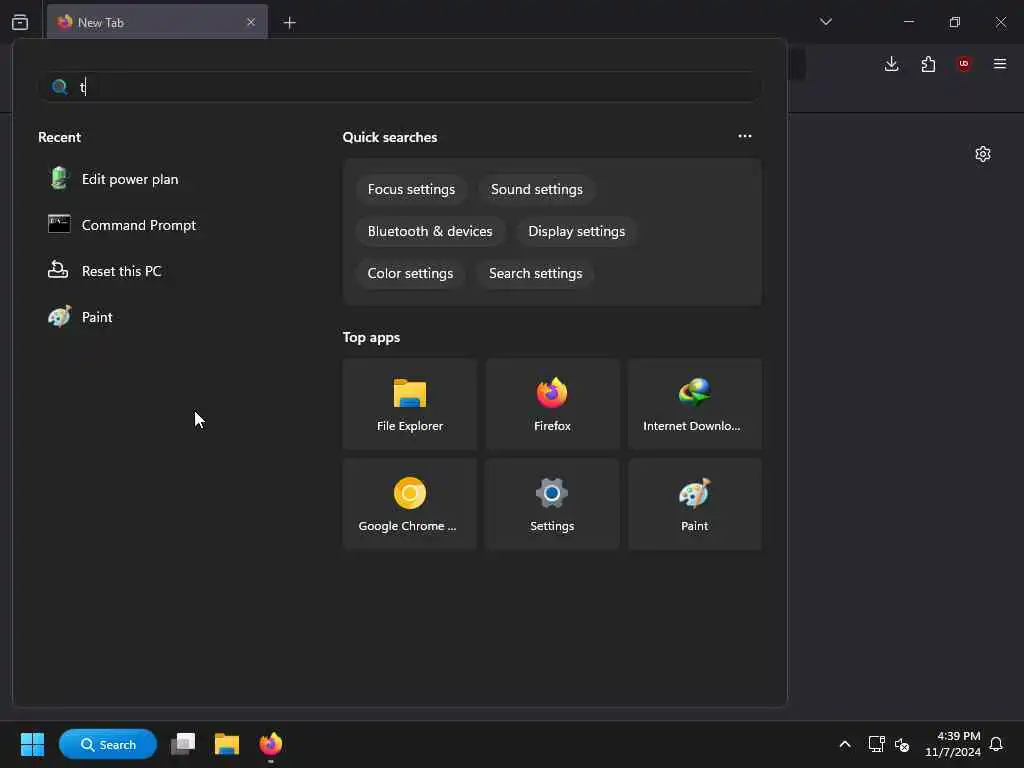Switch to Firefox on taskbar
Viewport: 1024px width, 768px height.
click(270, 744)
